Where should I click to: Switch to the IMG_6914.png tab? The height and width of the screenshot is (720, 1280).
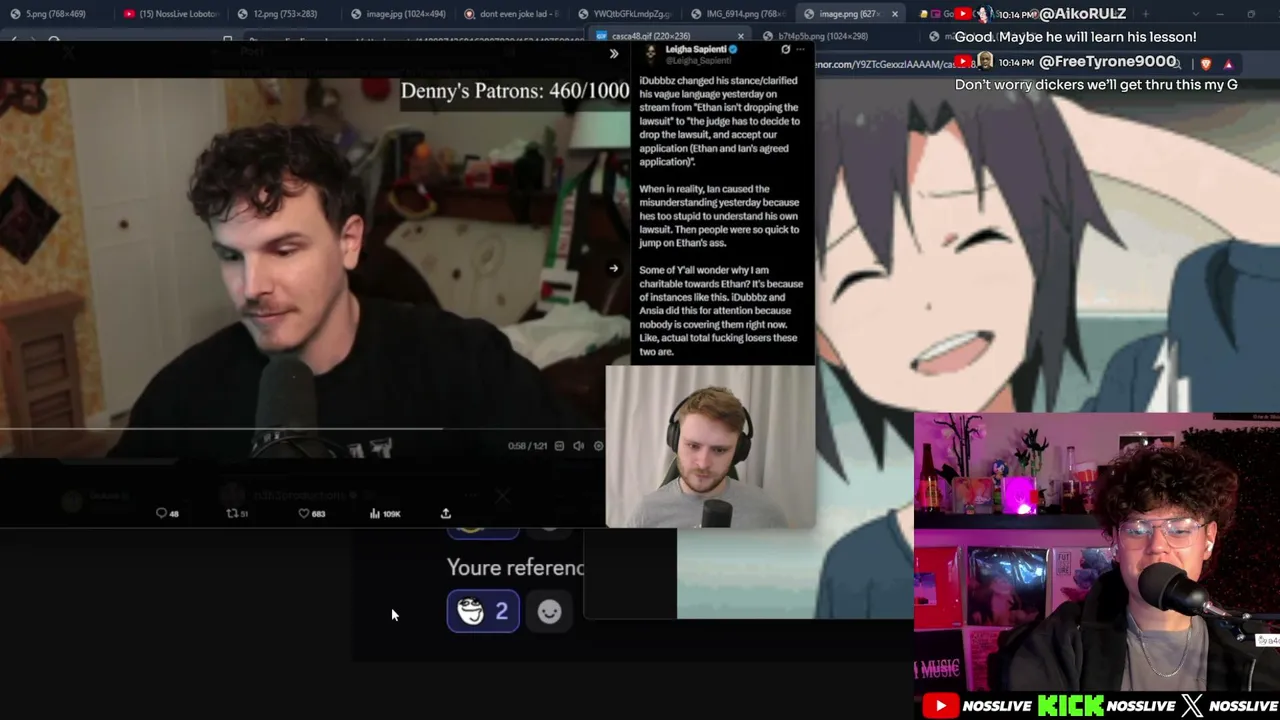[x=739, y=14]
